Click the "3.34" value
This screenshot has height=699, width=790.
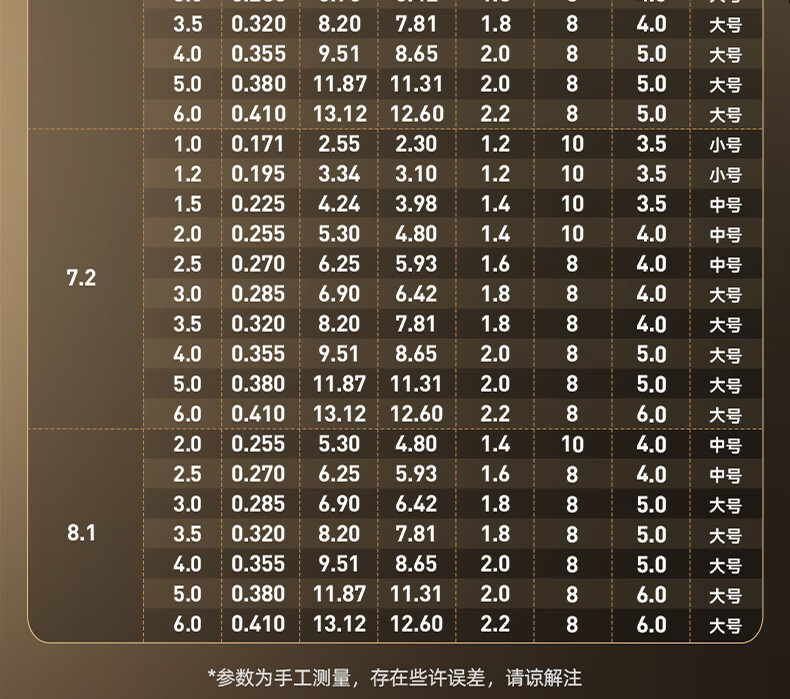coord(339,174)
